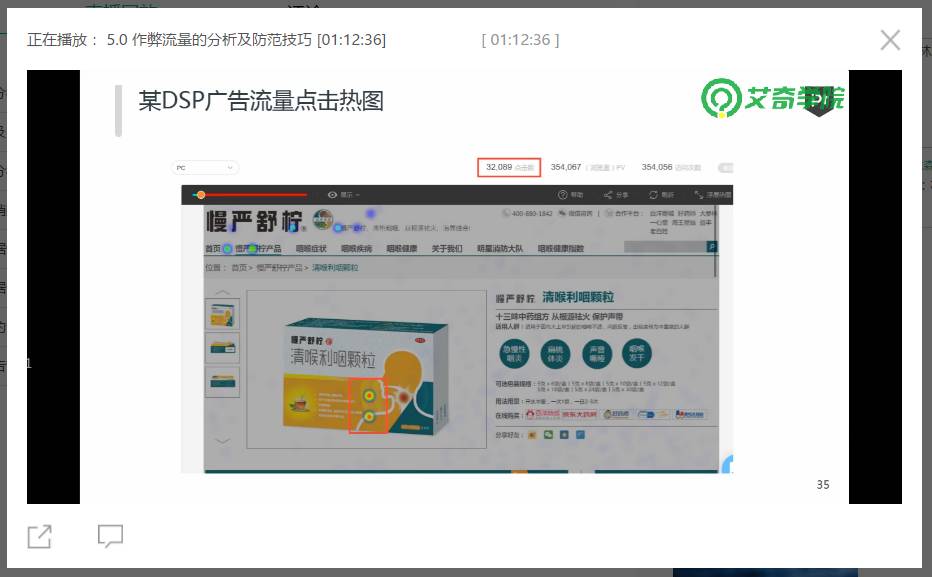Click the 01:12:36 duration in title bar
Screen dimensions: 932x577
pos(520,40)
